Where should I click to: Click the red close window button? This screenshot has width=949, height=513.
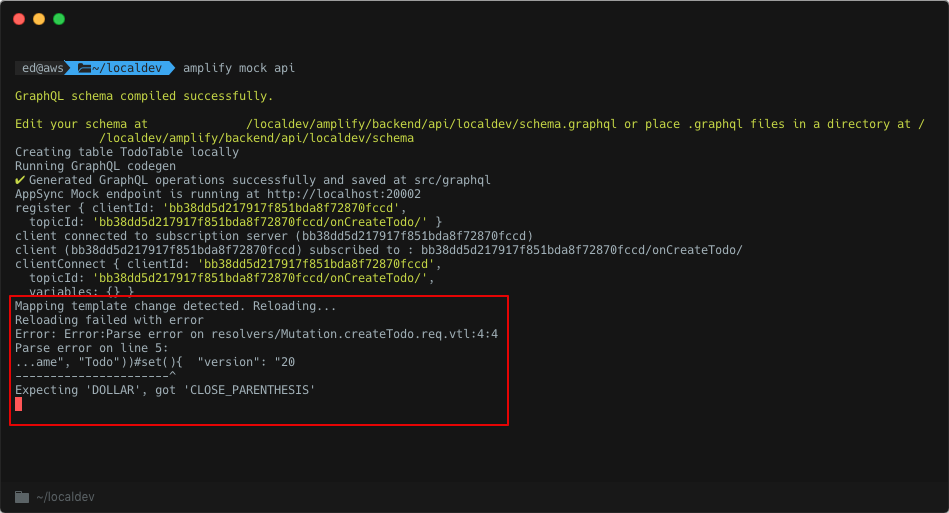pos(19,19)
